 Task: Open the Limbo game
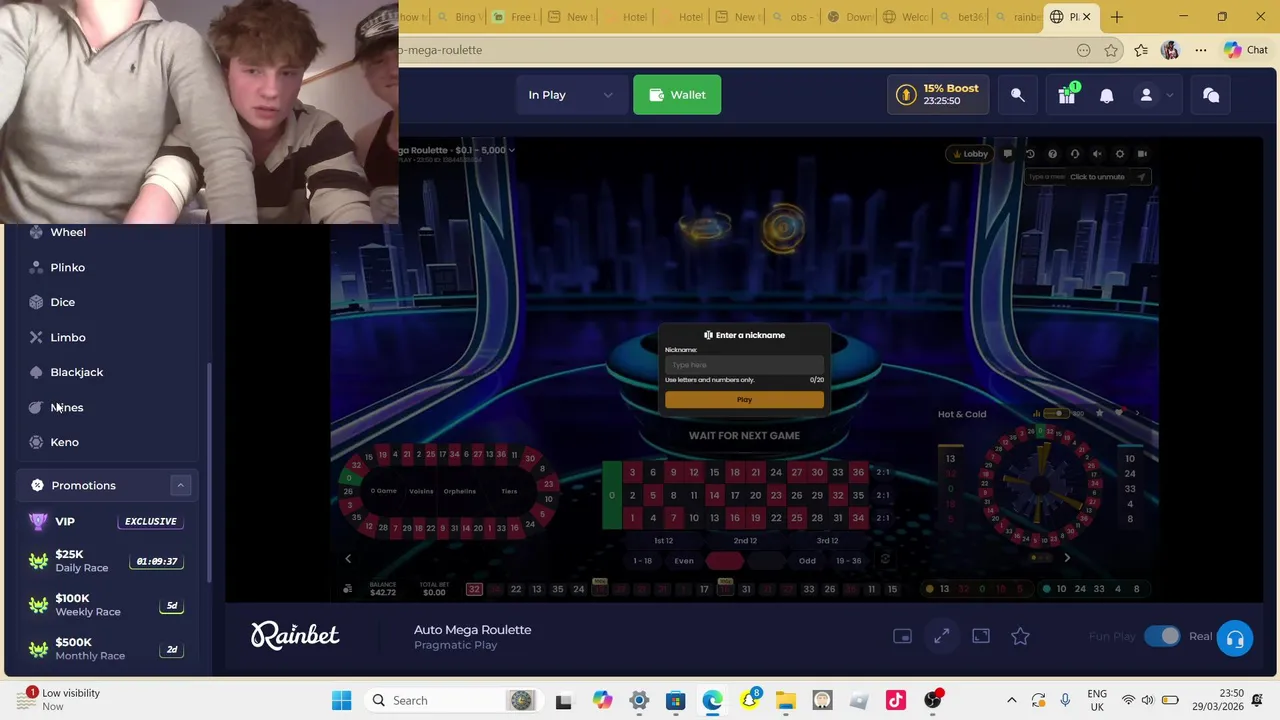click(68, 337)
